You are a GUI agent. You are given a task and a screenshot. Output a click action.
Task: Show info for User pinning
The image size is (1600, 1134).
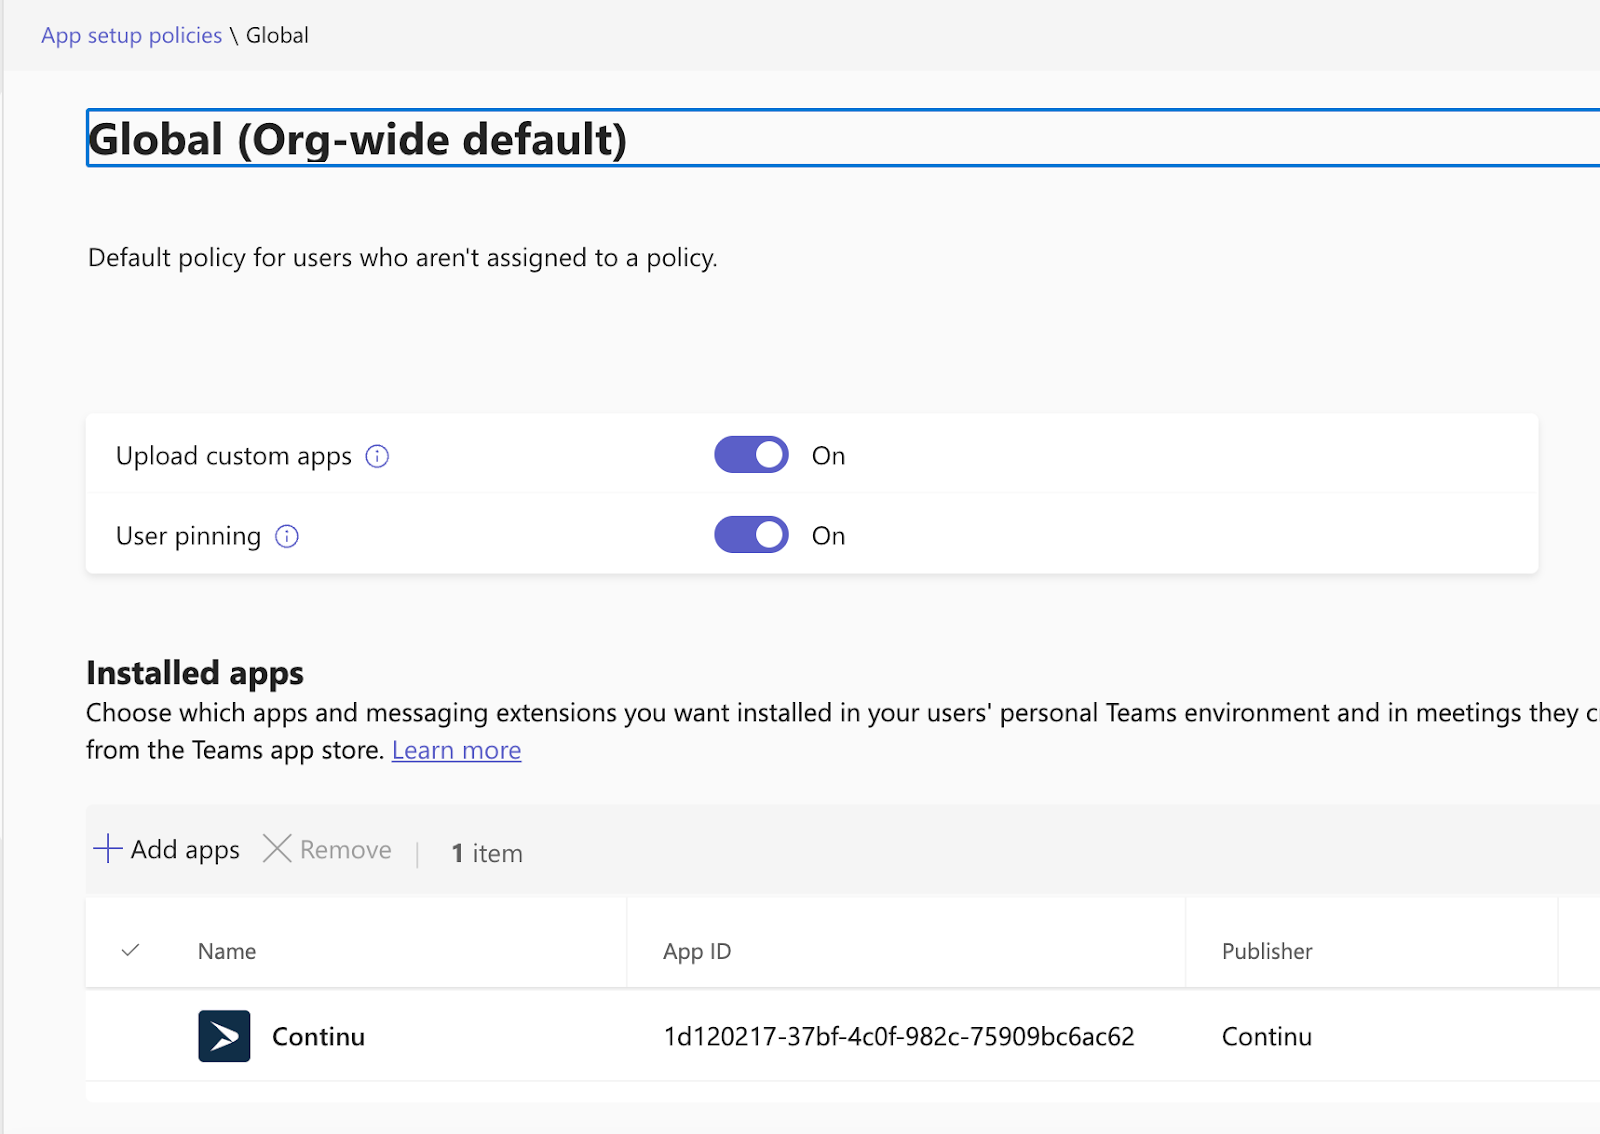tap(287, 536)
